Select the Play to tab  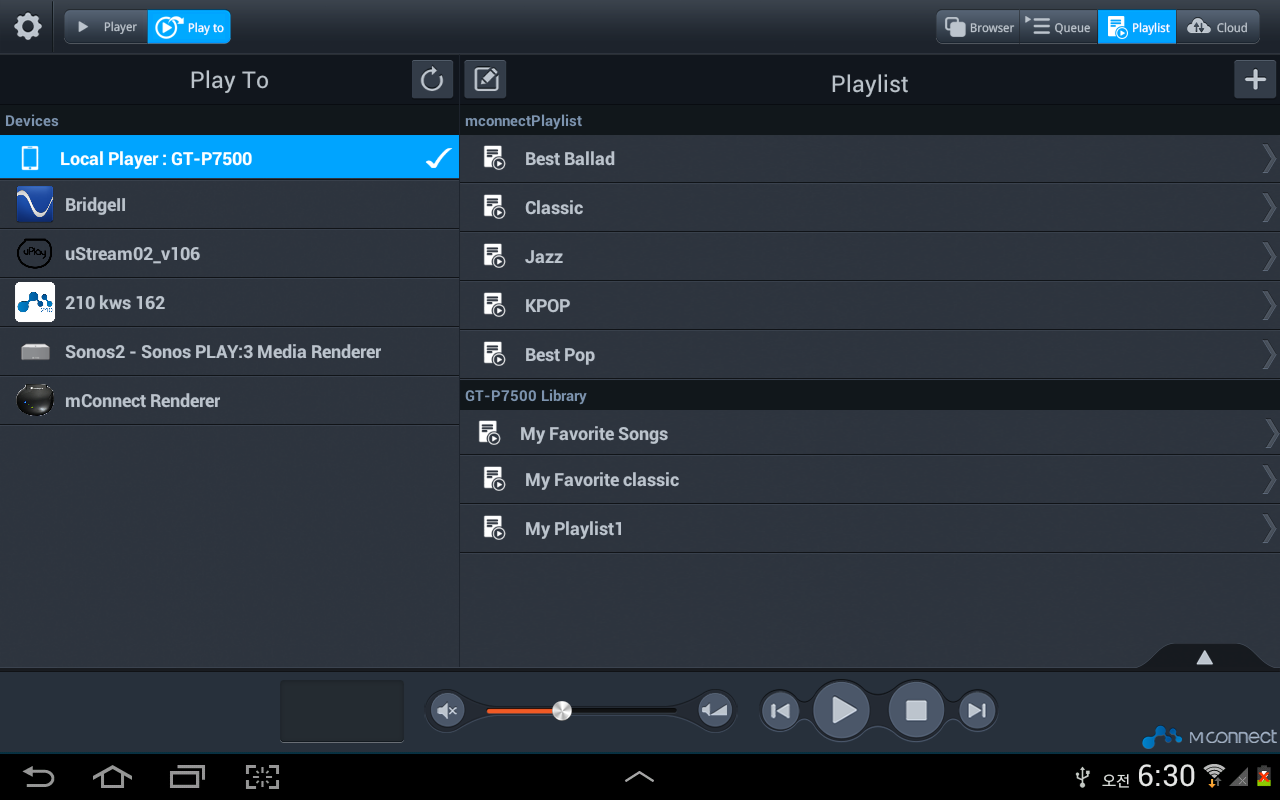pyautogui.click(x=189, y=27)
